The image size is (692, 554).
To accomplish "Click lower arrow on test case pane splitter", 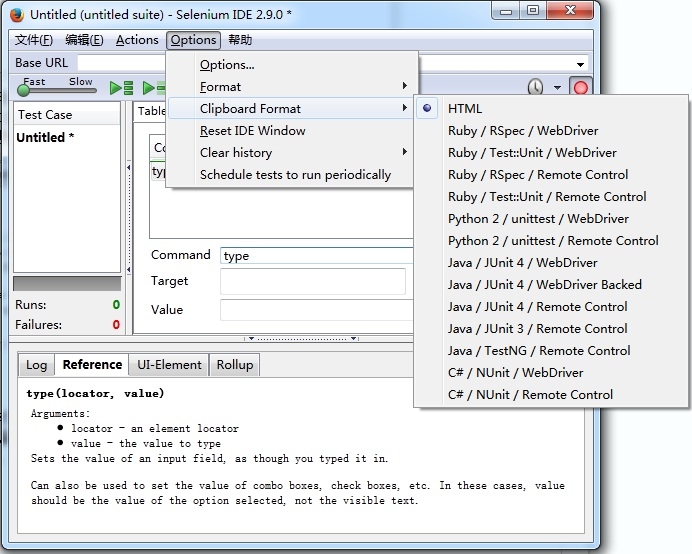I will (x=128, y=269).
